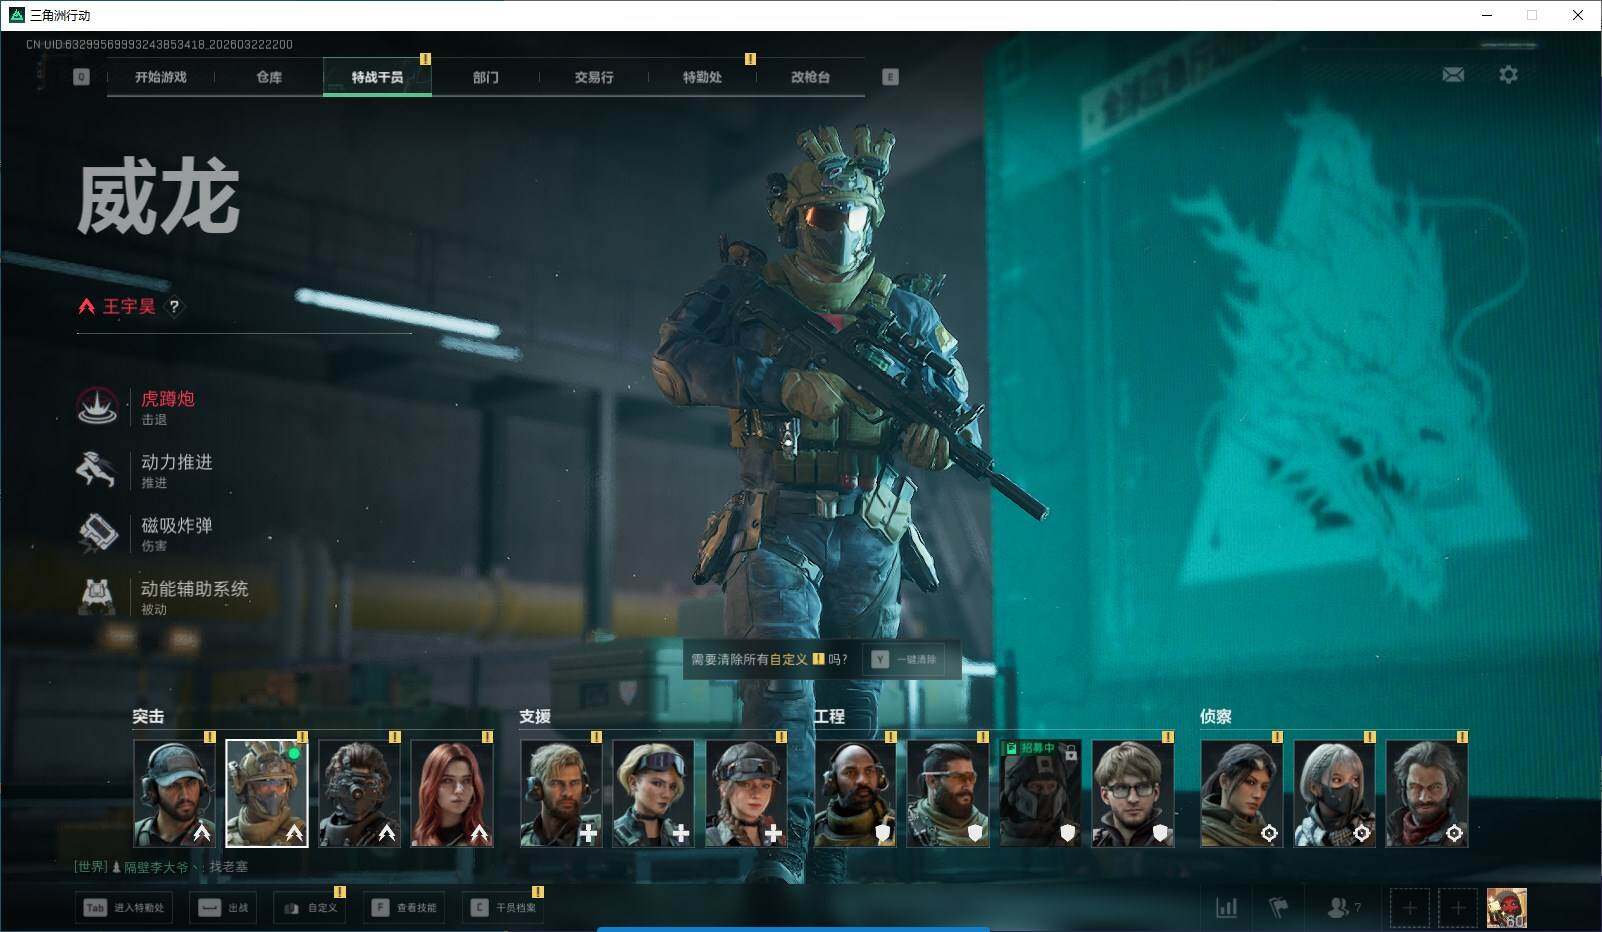Click the world chat message 找老塞
1602x932 pixels.
(x=229, y=867)
